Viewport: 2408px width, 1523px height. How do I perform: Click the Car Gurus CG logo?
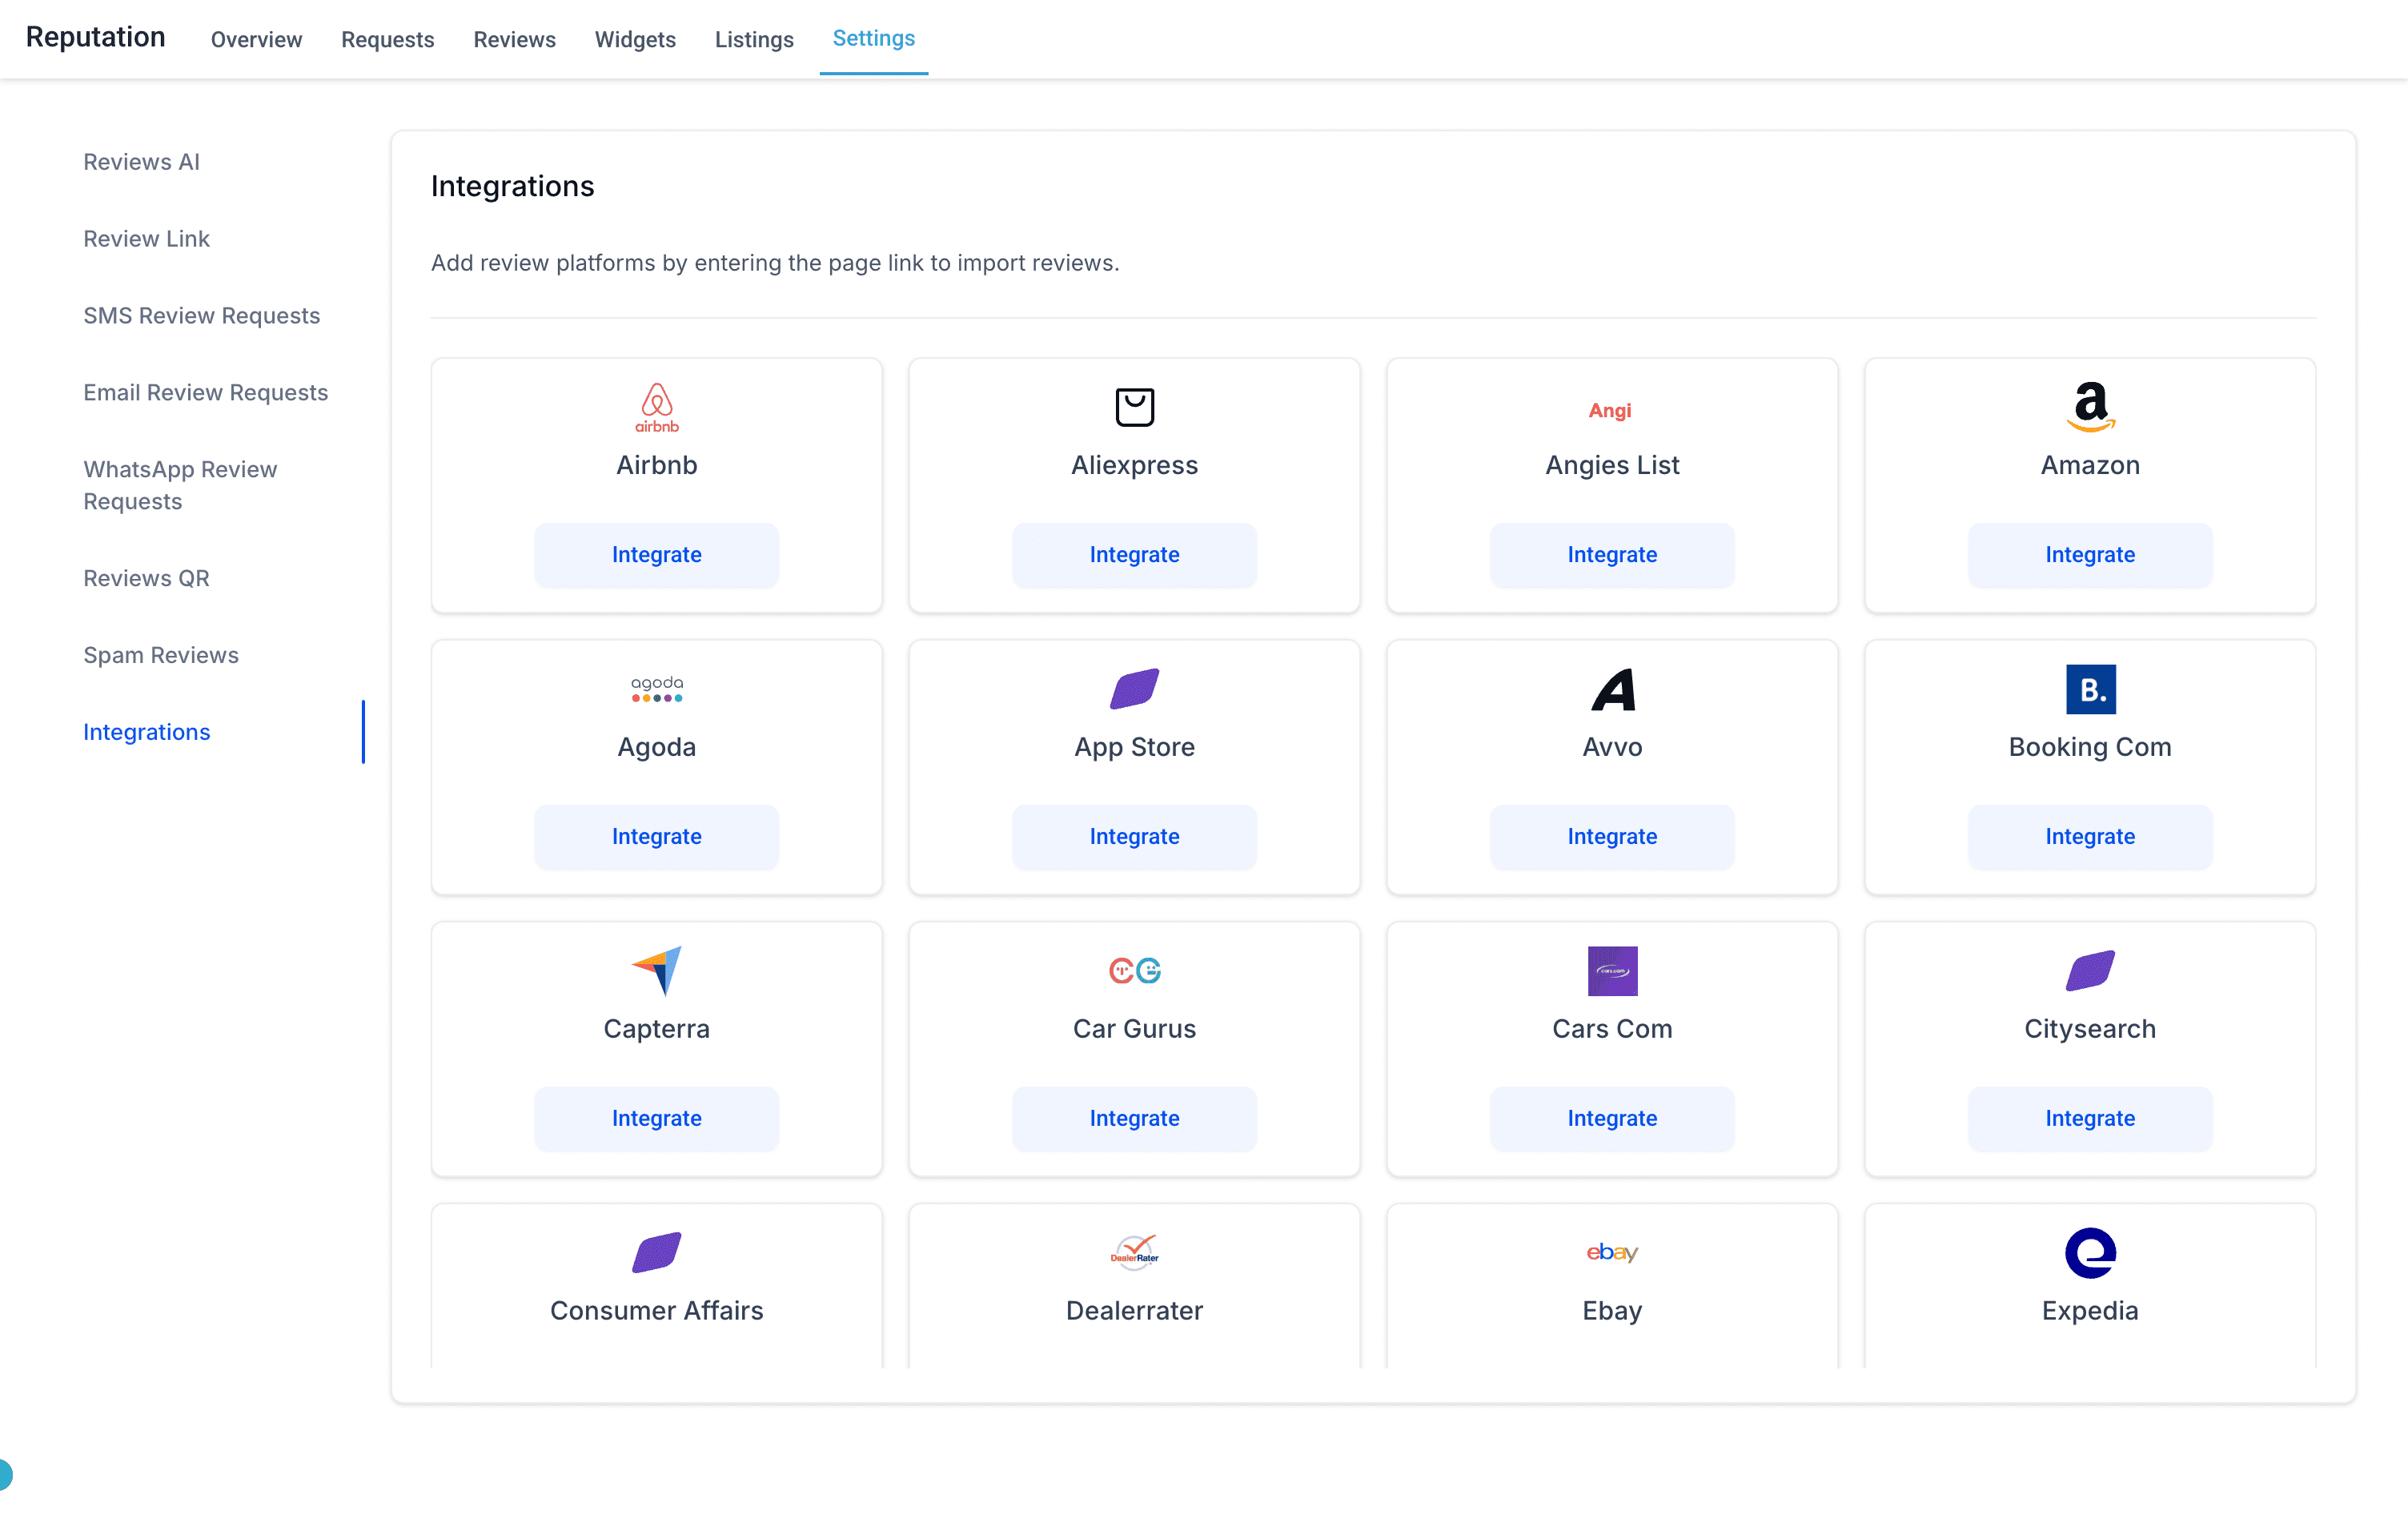[x=1134, y=970]
